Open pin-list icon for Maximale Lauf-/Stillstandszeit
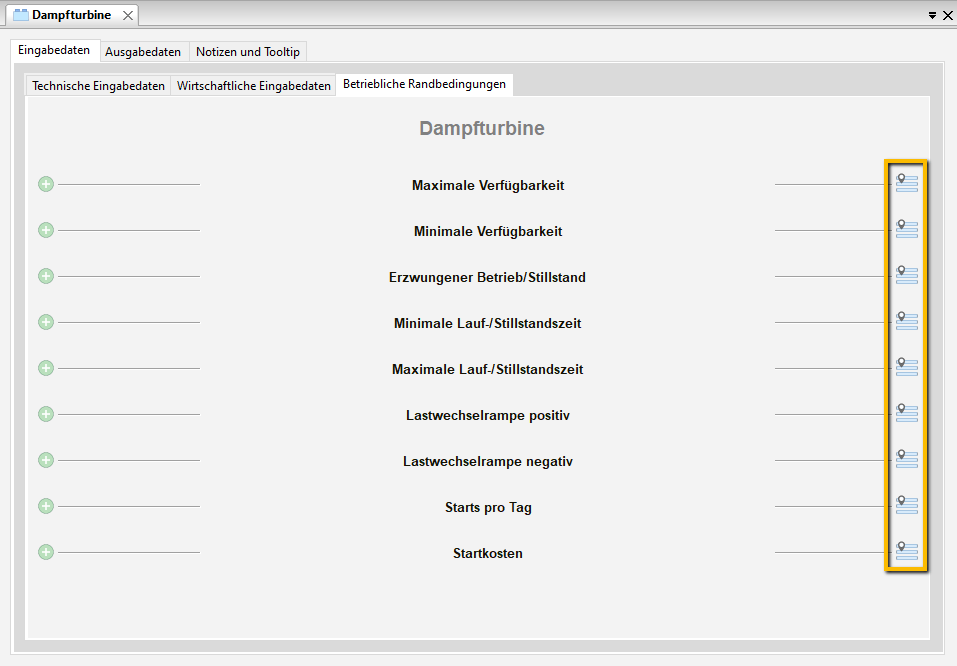Image resolution: width=957 pixels, height=666 pixels. click(906, 367)
